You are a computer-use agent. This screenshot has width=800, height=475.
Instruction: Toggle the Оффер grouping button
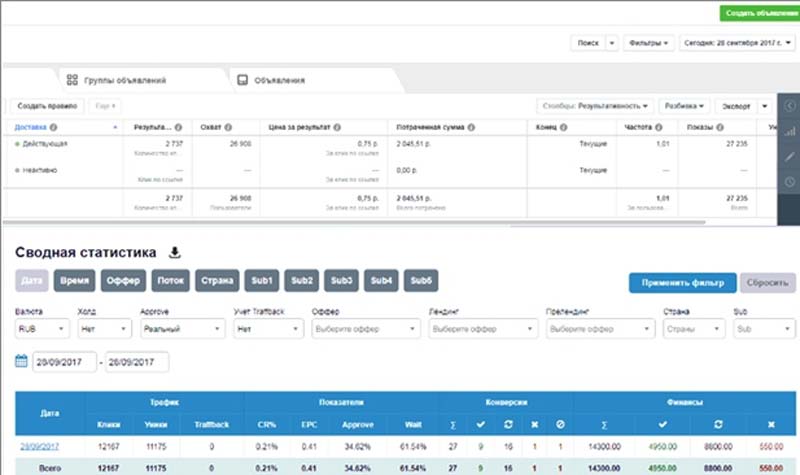coord(123,281)
